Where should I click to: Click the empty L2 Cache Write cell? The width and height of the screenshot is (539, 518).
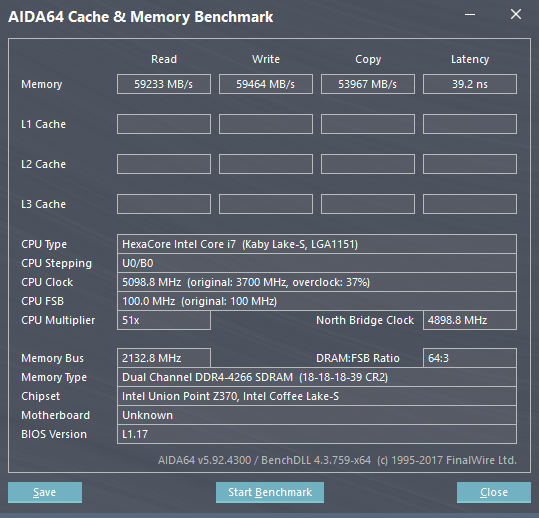266,164
